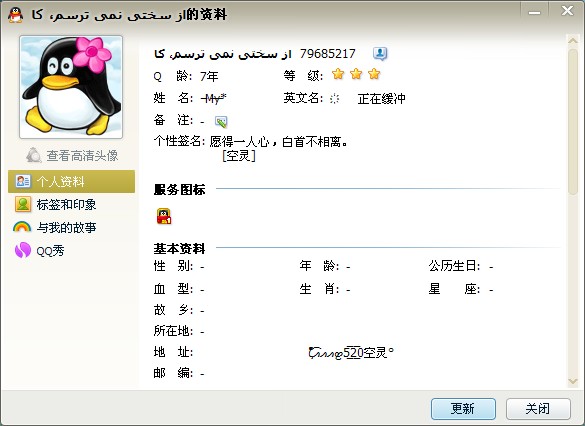The width and height of the screenshot is (585, 426).
Task: Click the 关闭 button
Action: [x=538, y=409]
